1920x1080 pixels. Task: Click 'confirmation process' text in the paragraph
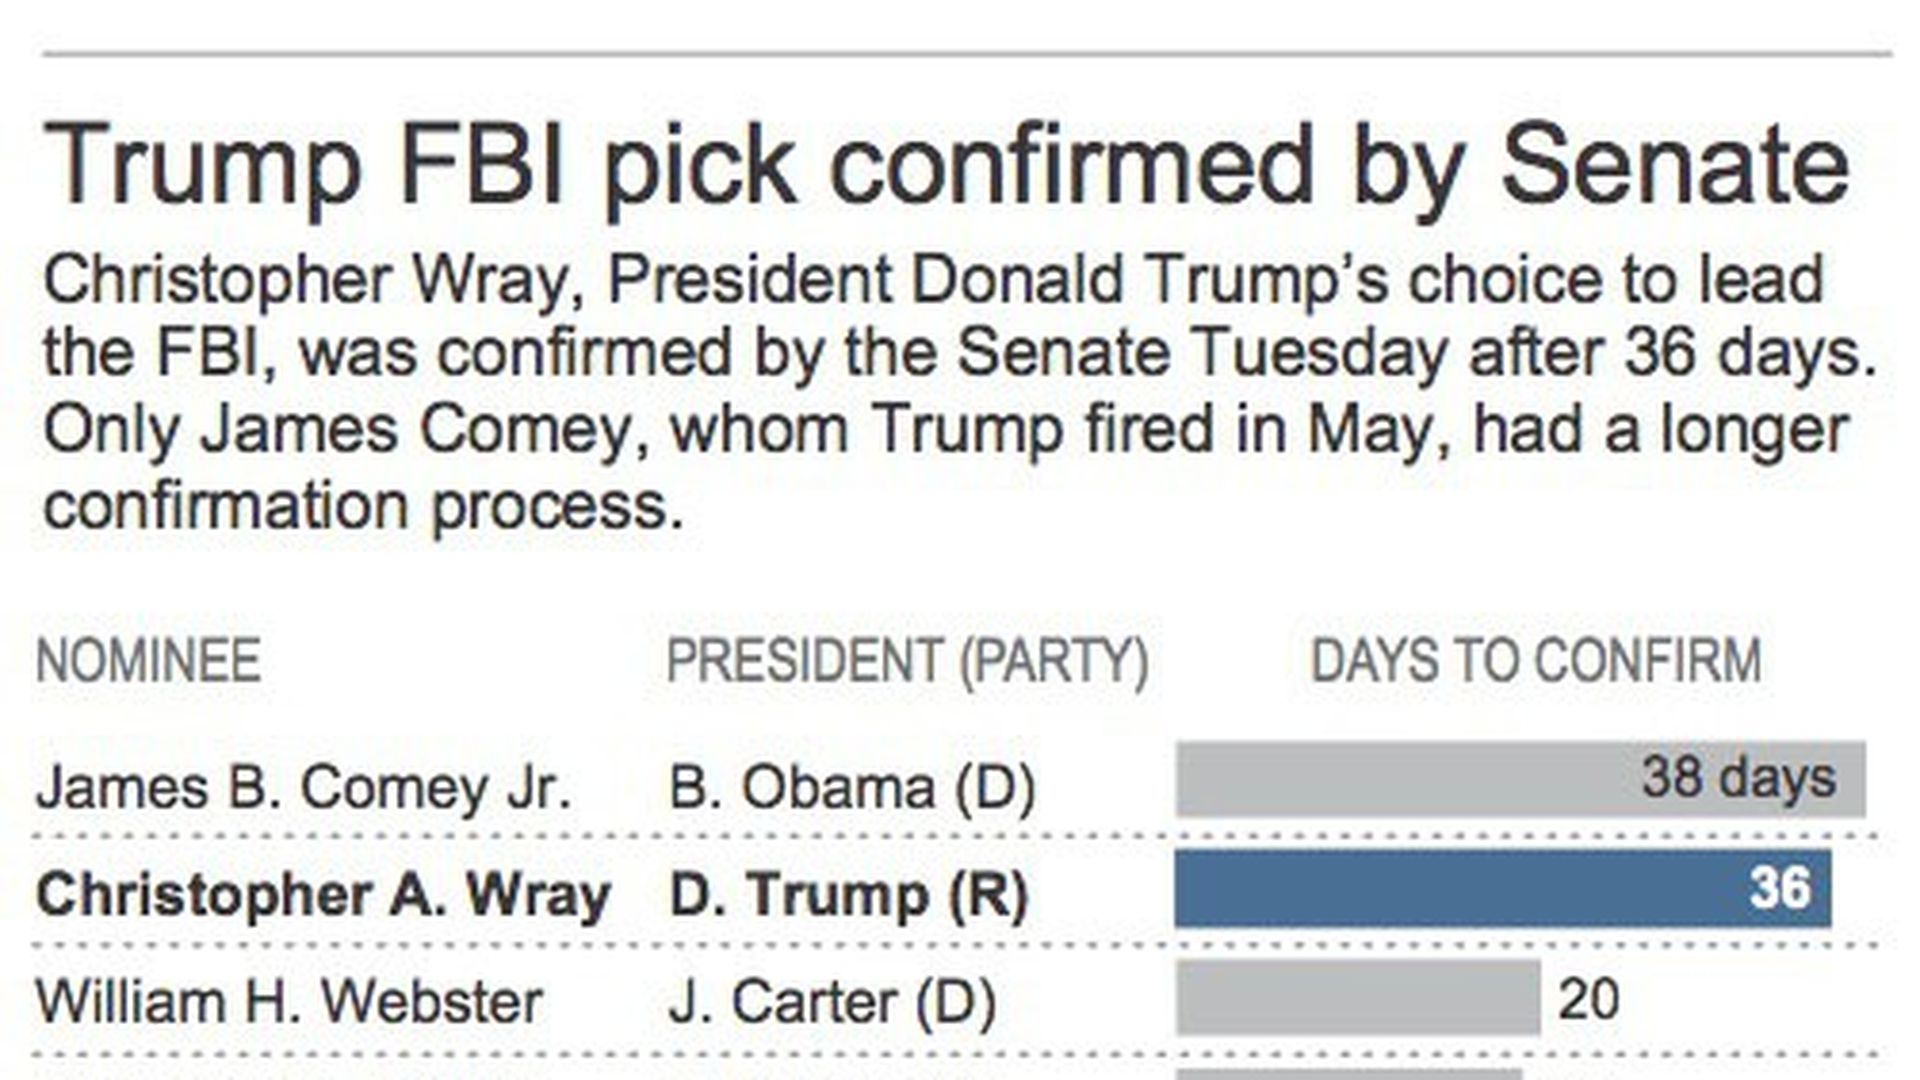point(363,506)
